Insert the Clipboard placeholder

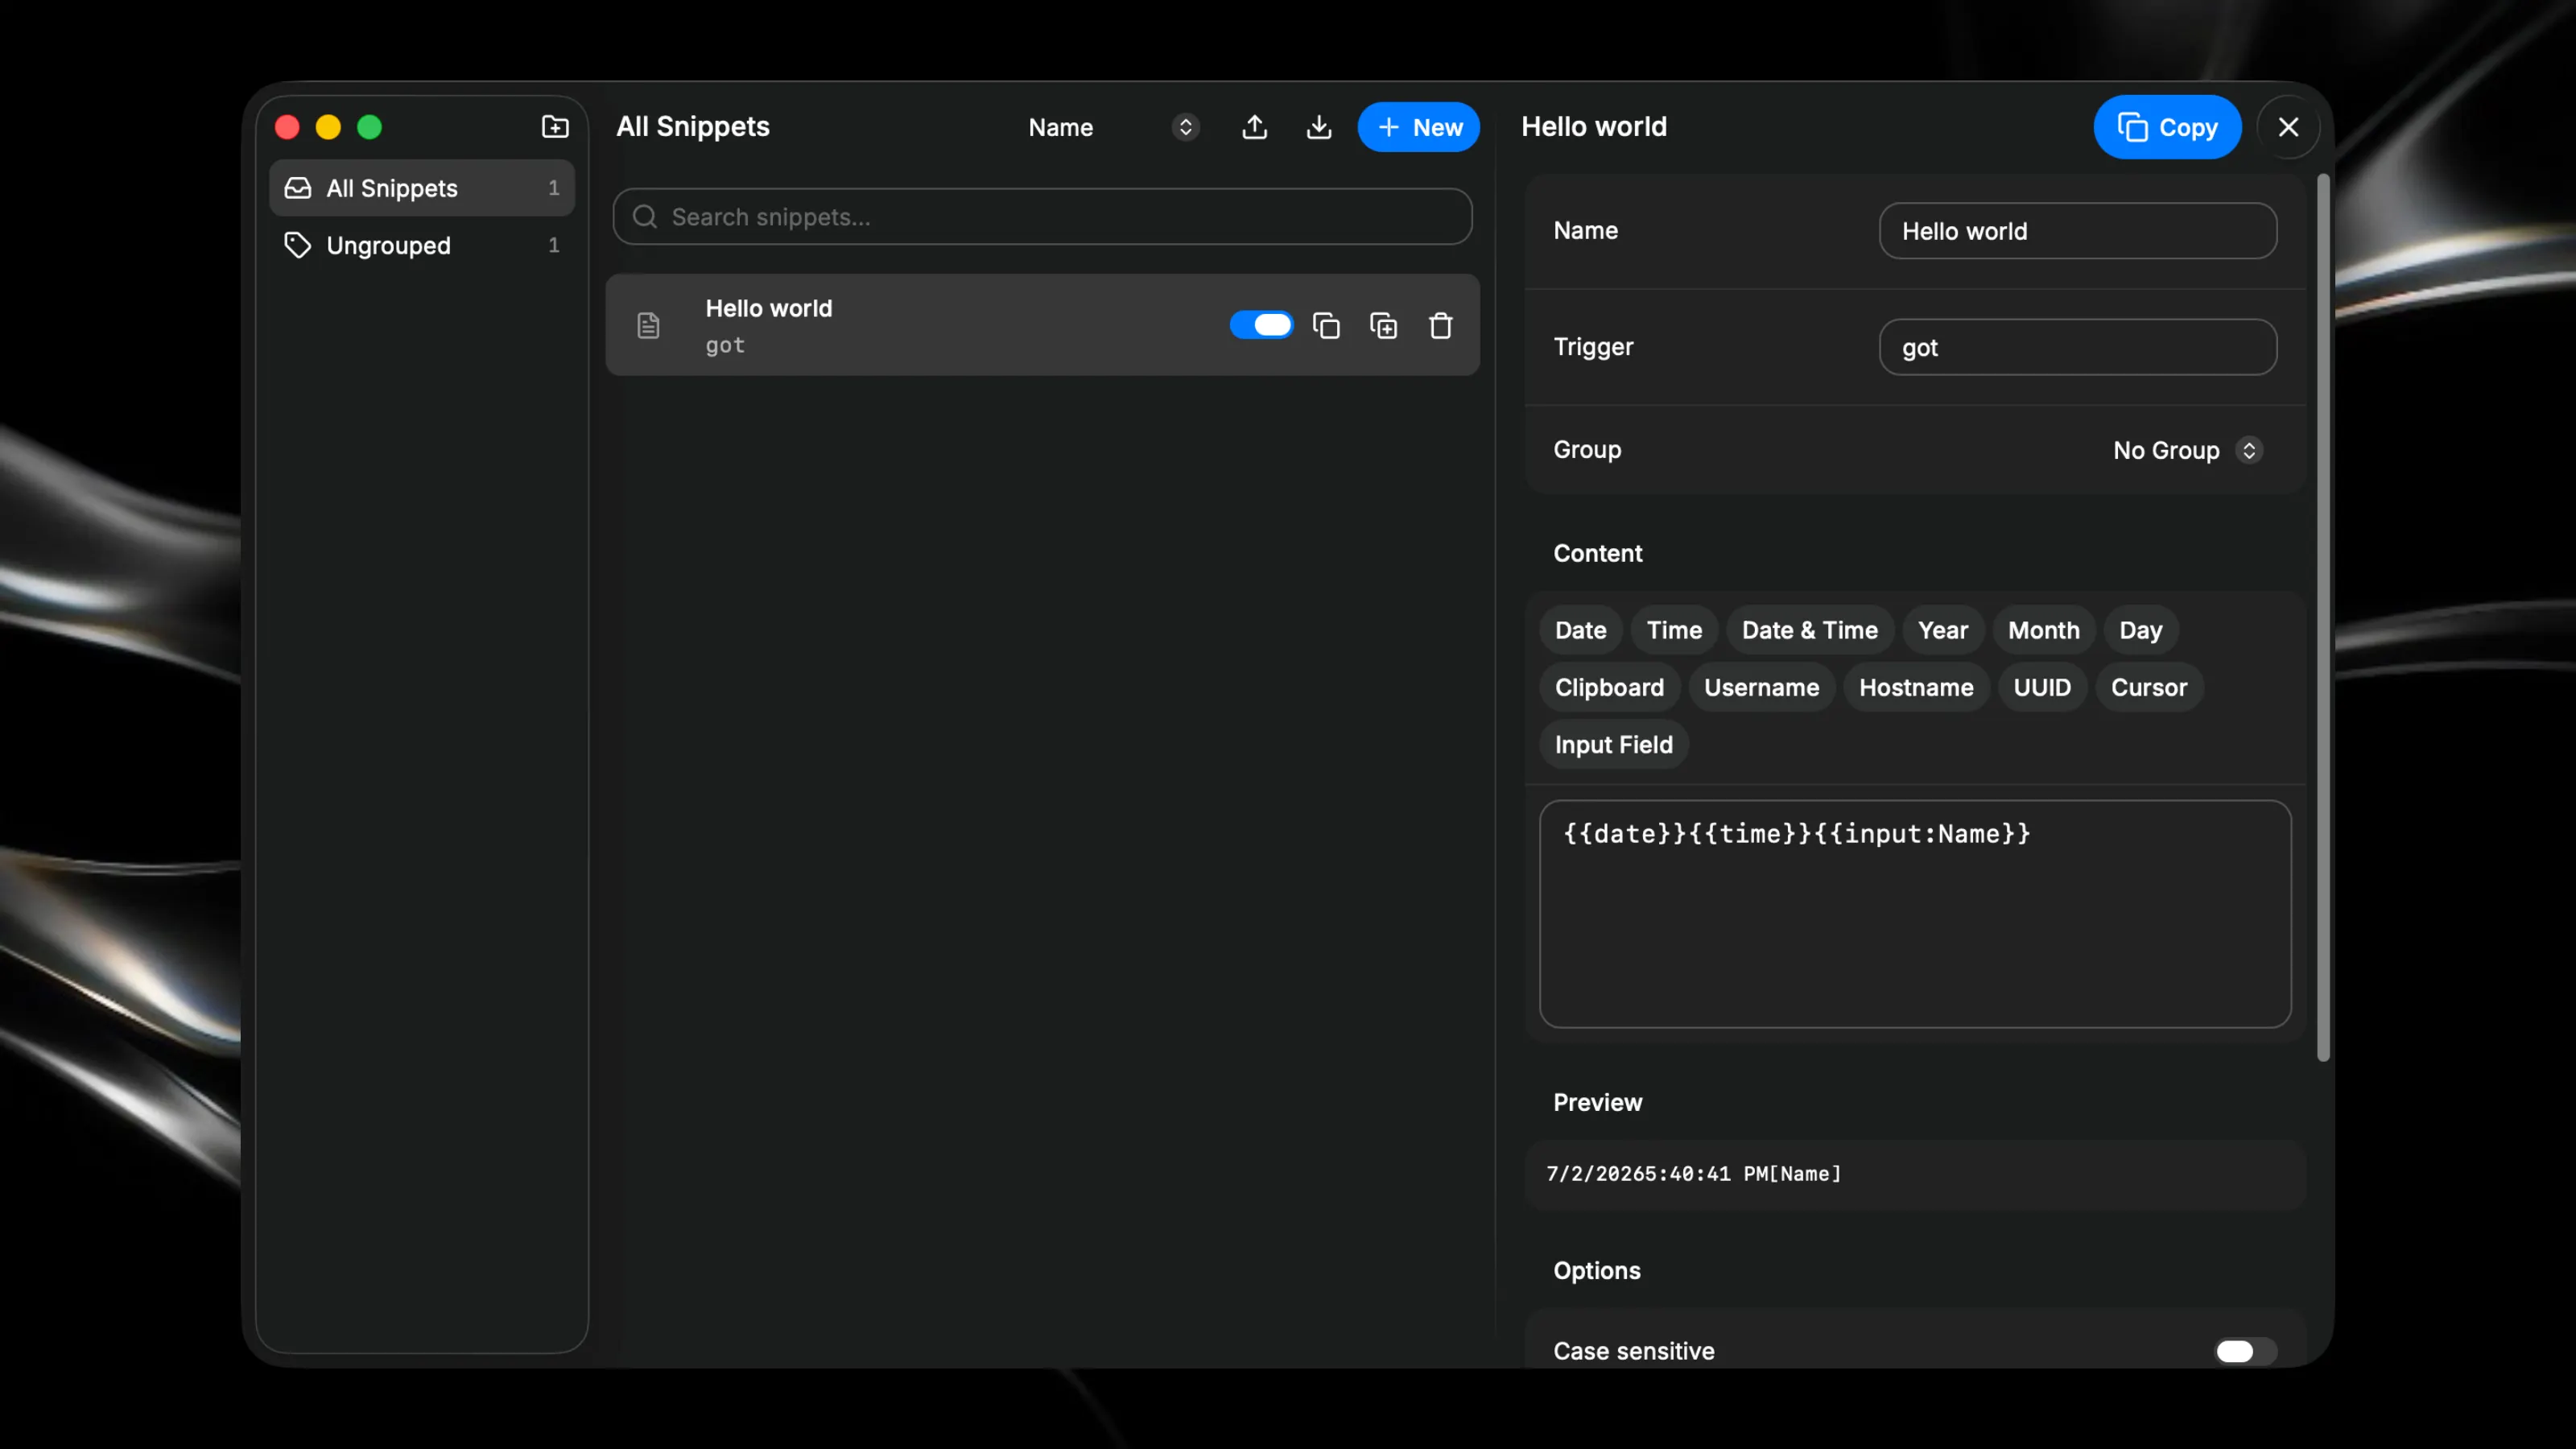click(x=1609, y=687)
